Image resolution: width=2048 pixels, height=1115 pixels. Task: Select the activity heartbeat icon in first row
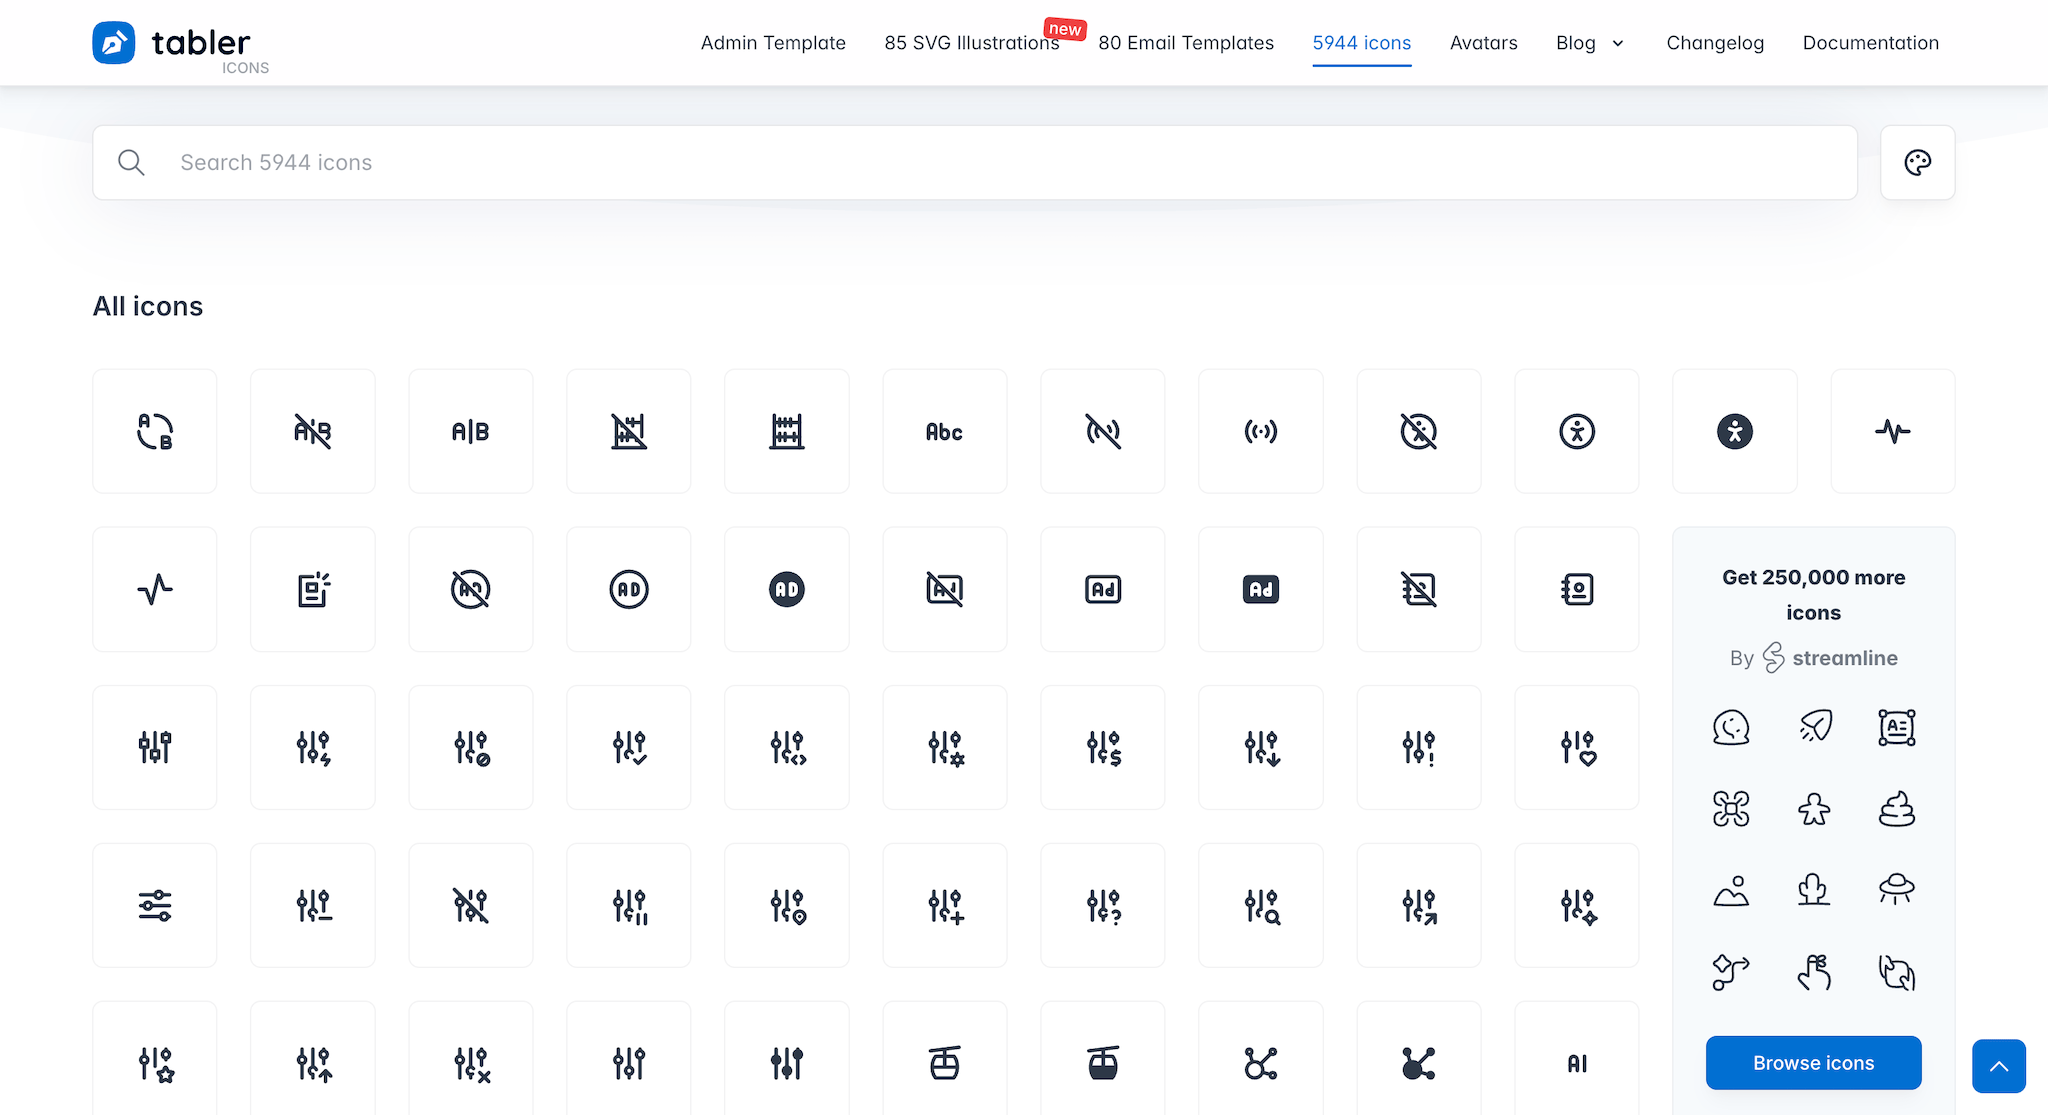point(1893,431)
